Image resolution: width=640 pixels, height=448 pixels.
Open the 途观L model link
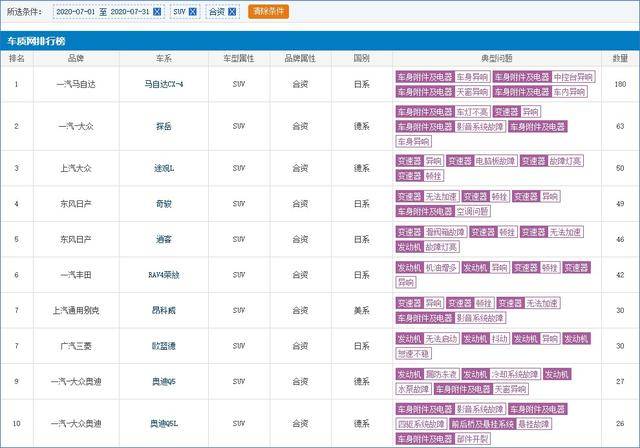point(164,168)
